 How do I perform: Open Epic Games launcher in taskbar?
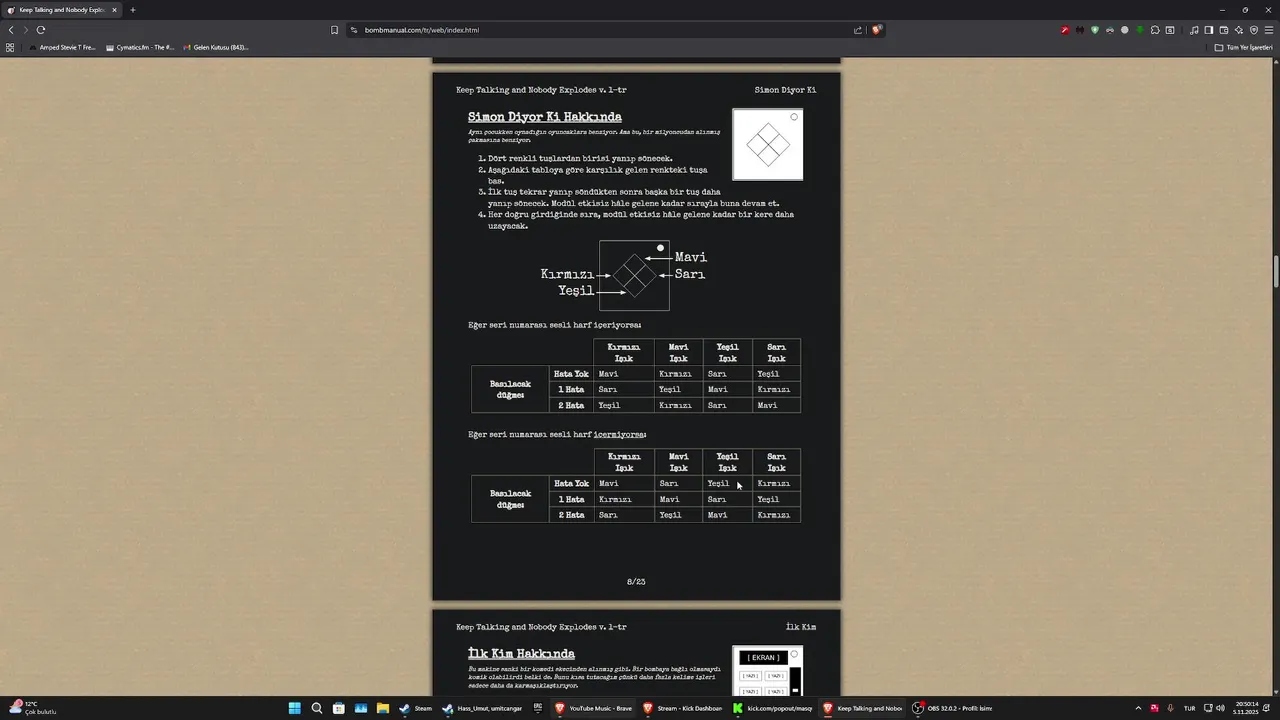click(538, 708)
